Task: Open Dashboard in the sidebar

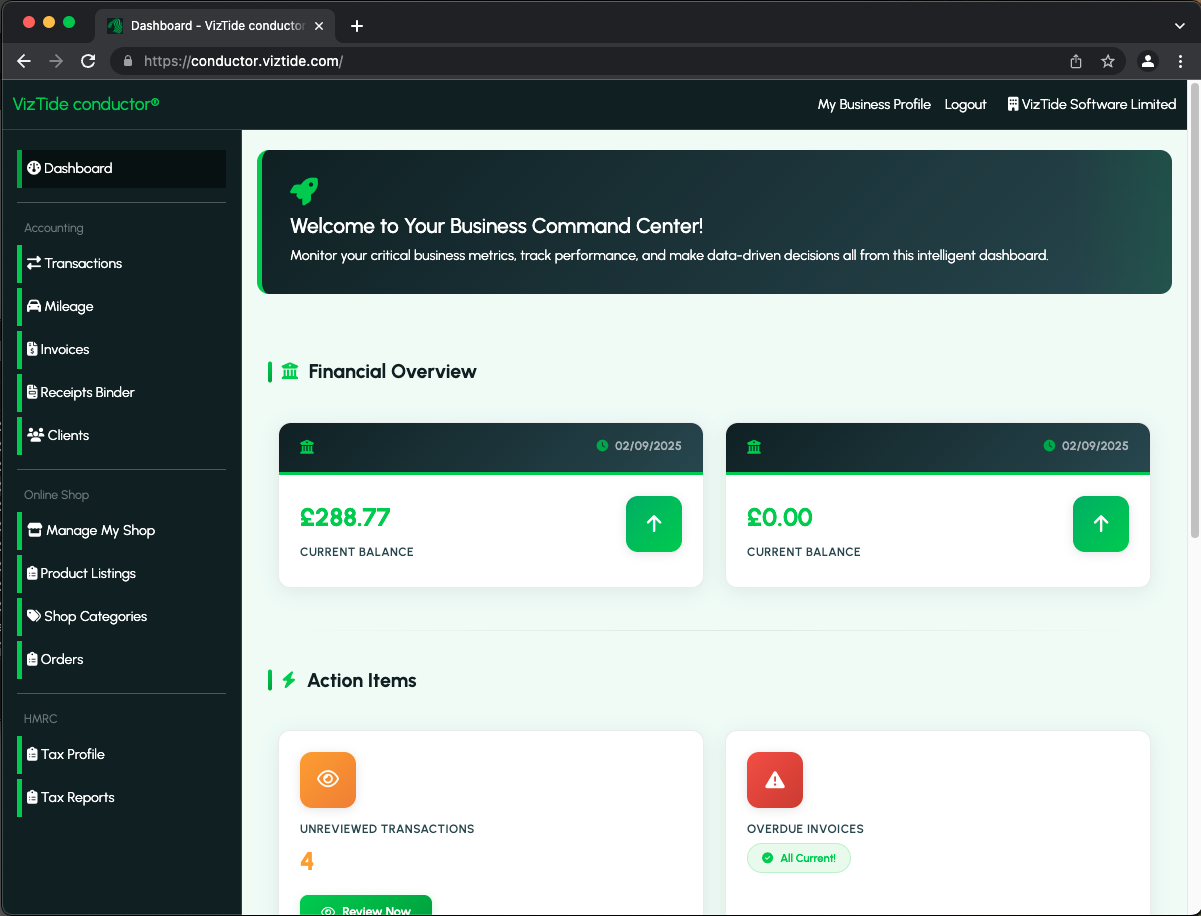Action: tap(122, 168)
